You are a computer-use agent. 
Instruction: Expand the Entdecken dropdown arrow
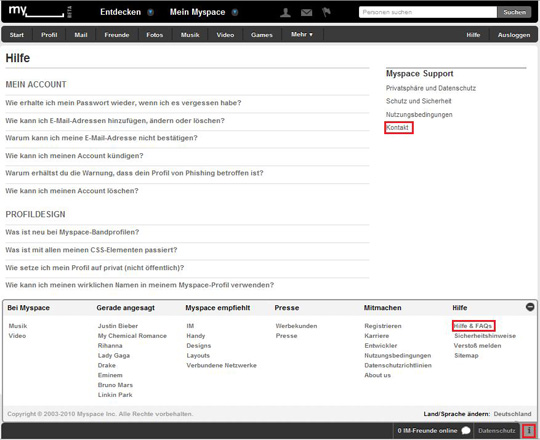[x=150, y=12]
